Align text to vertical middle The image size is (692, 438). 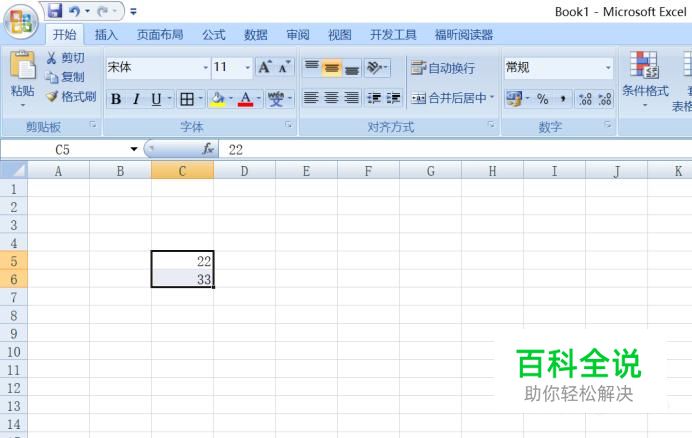(x=331, y=68)
